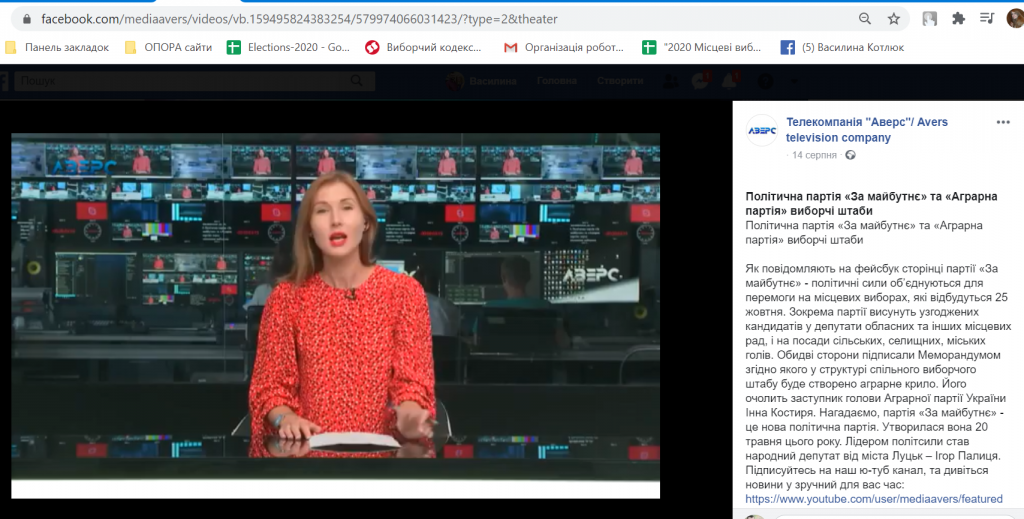Open the Chrome extensions puzzle icon
Screen dimensions: 1024x519
point(958,18)
